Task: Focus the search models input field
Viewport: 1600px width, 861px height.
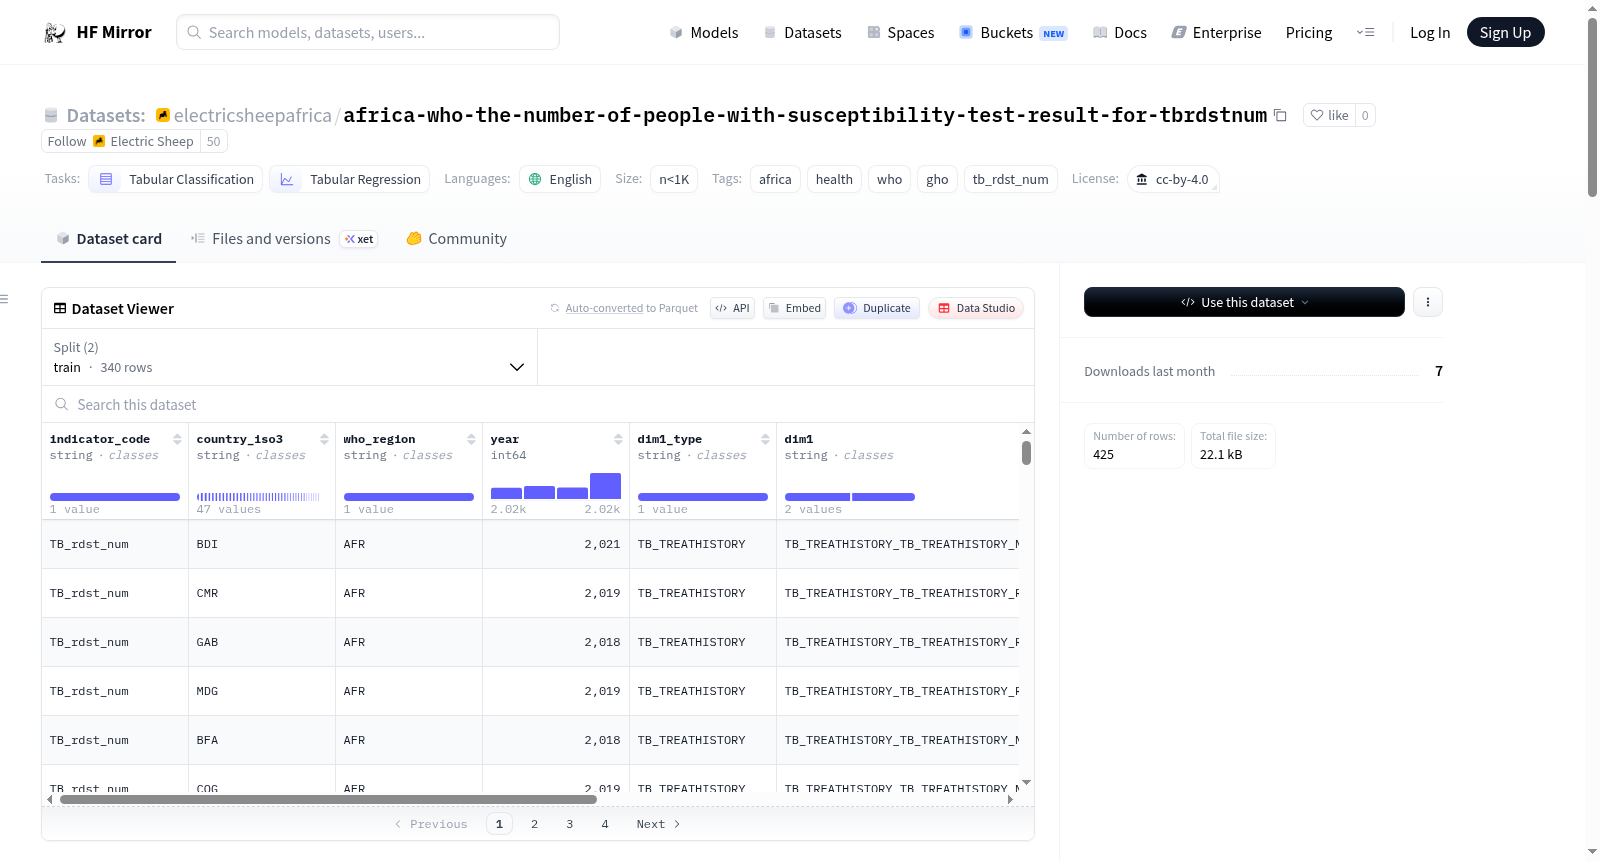Action: click(x=368, y=33)
